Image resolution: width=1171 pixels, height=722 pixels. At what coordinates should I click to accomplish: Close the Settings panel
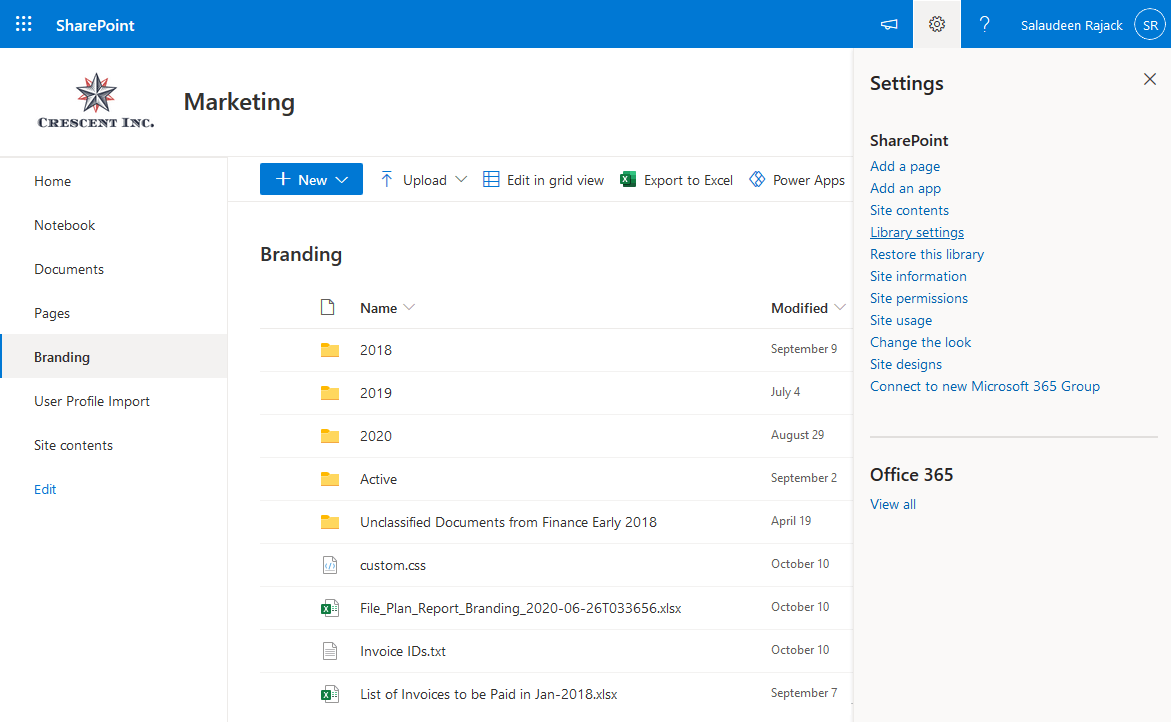(1149, 79)
